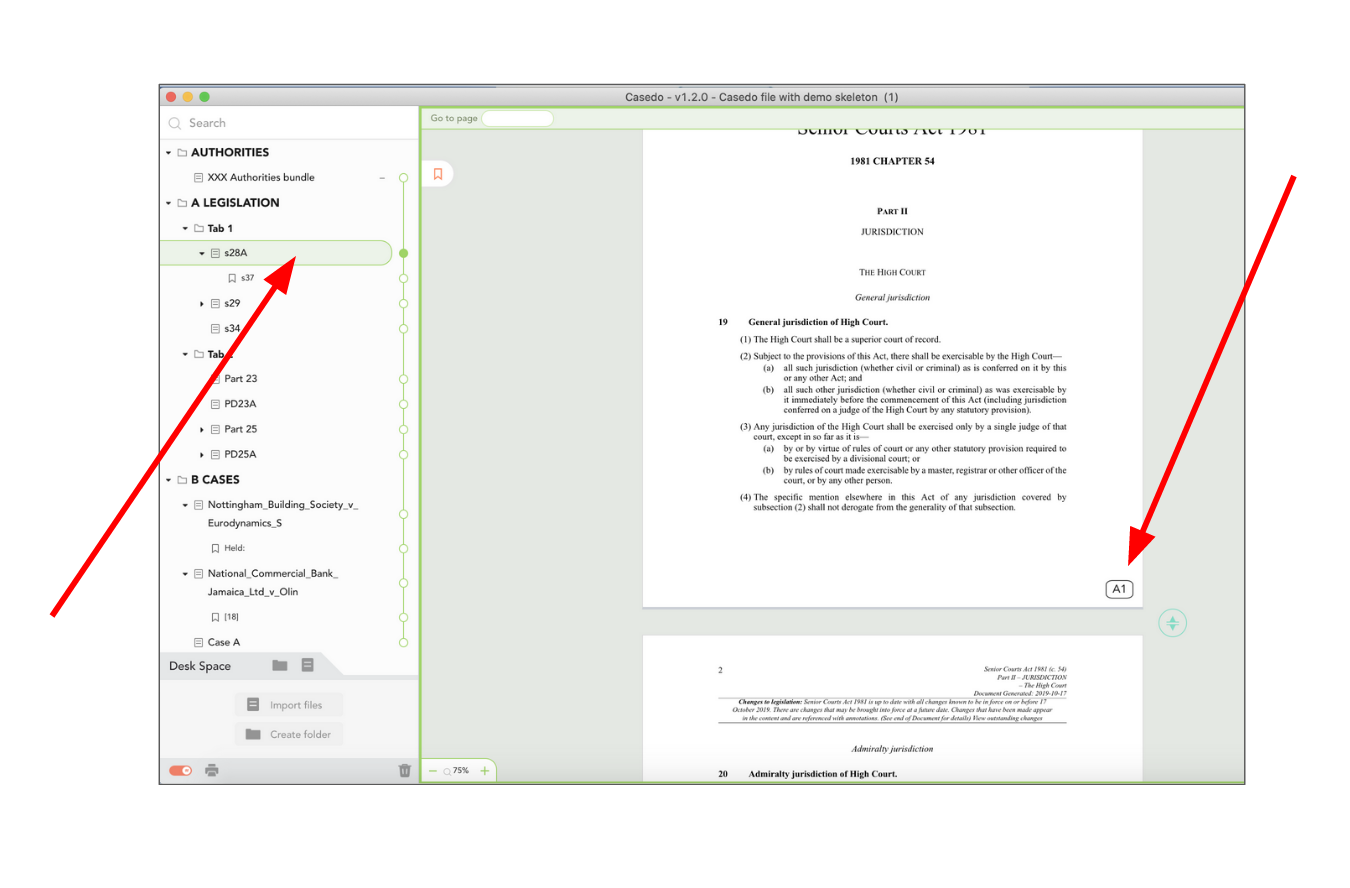This screenshot has height=888, width=1350.
Task: Click the Part 25 tree row label
Action: click(x=241, y=429)
